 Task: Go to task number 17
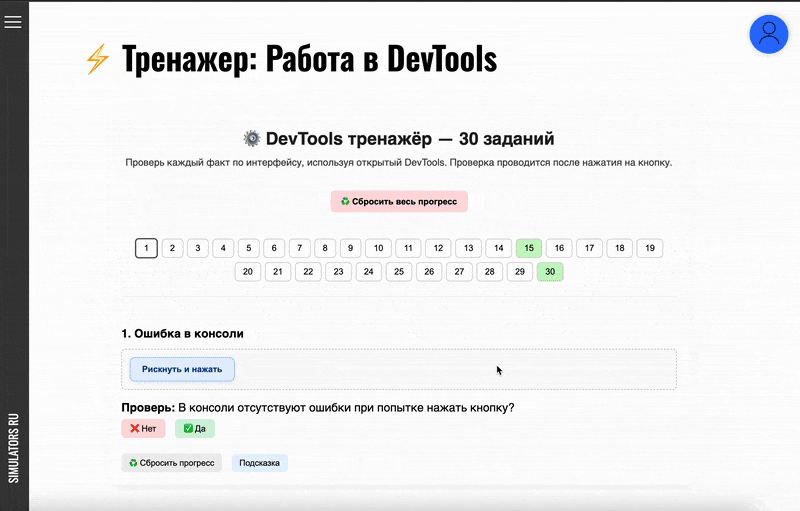[589, 248]
